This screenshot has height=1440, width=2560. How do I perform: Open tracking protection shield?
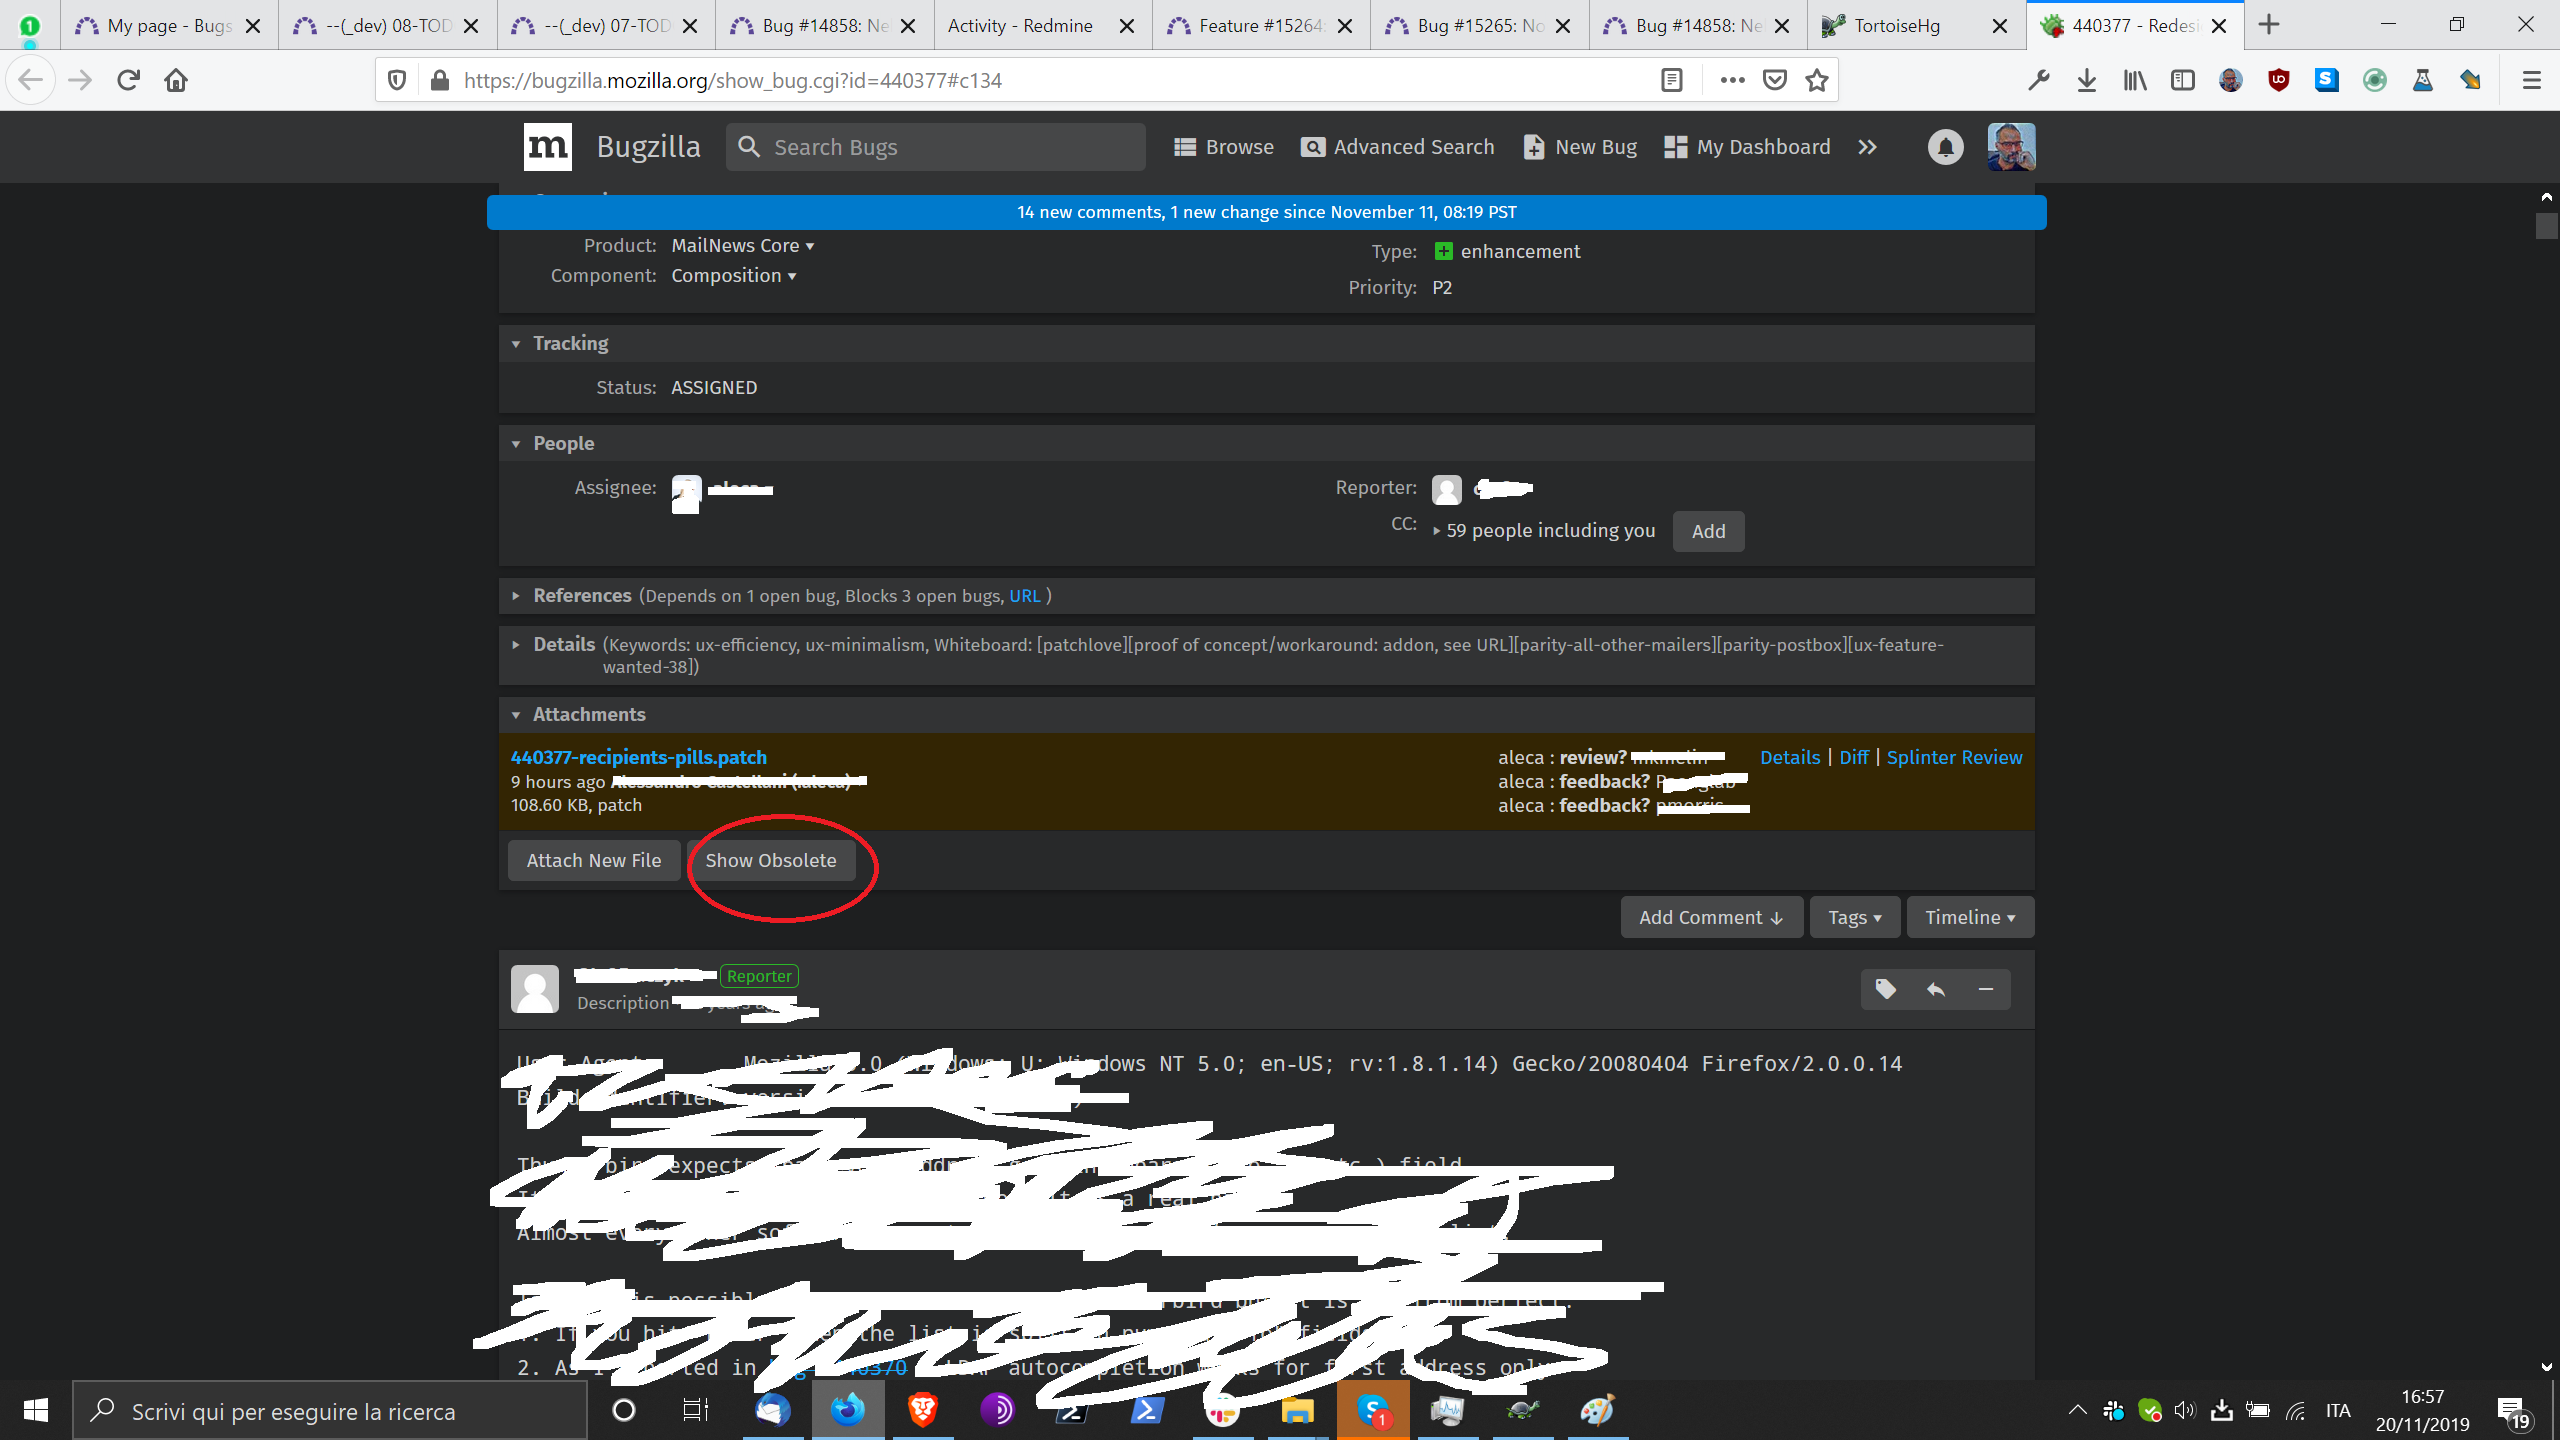[396, 80]
